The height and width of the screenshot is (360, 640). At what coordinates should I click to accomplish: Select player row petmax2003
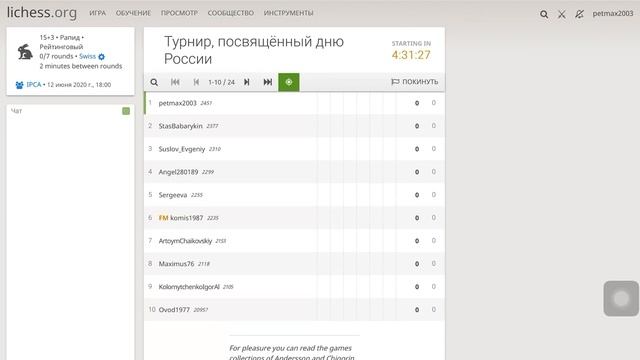point(294,103)
